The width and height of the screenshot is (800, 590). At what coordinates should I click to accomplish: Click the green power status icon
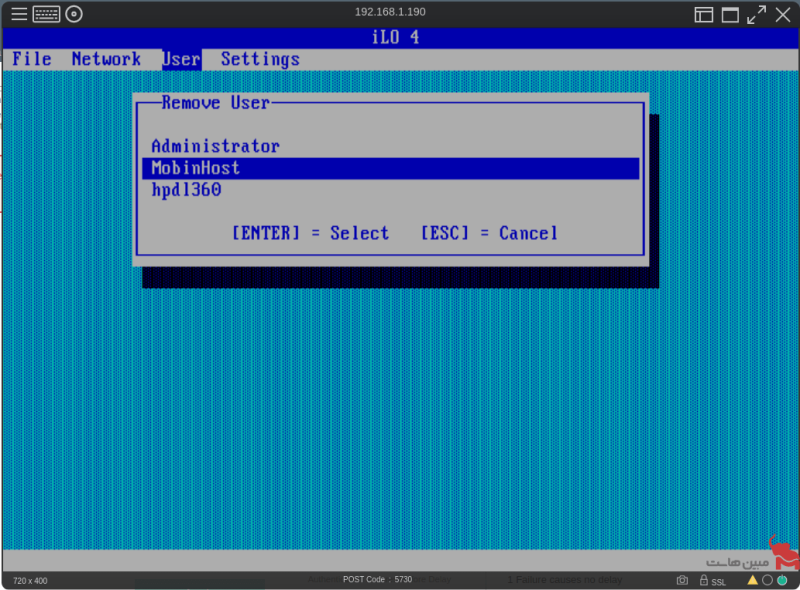tap(782, 580)
